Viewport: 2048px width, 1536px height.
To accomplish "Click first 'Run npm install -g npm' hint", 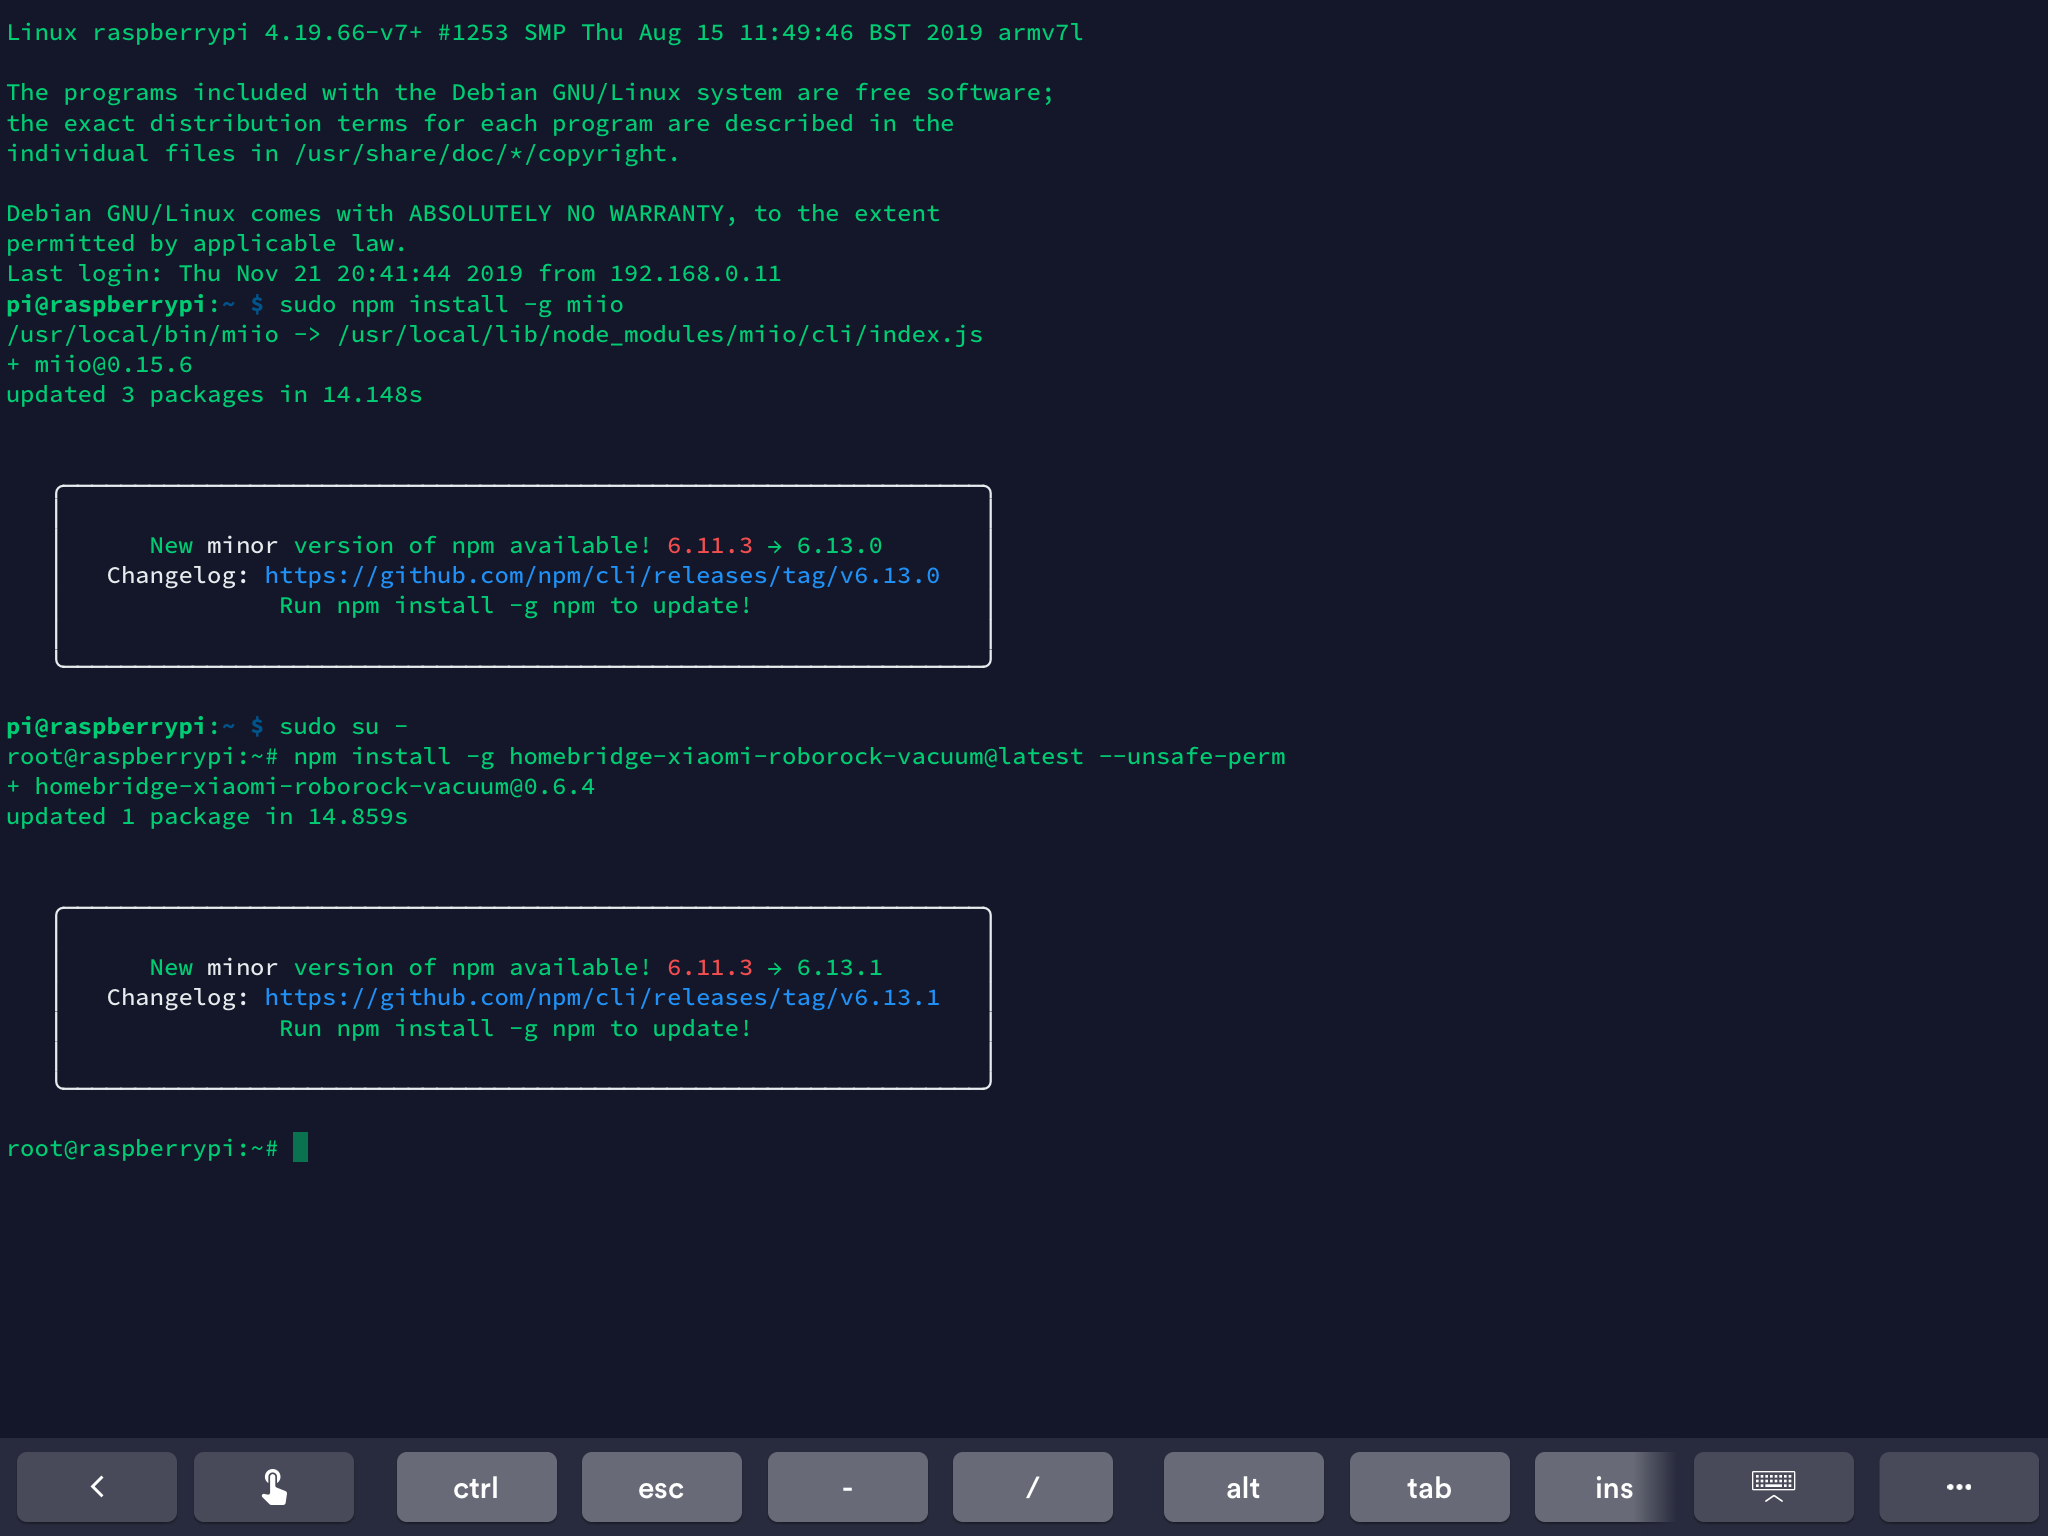I will click(x=514, y=606).
